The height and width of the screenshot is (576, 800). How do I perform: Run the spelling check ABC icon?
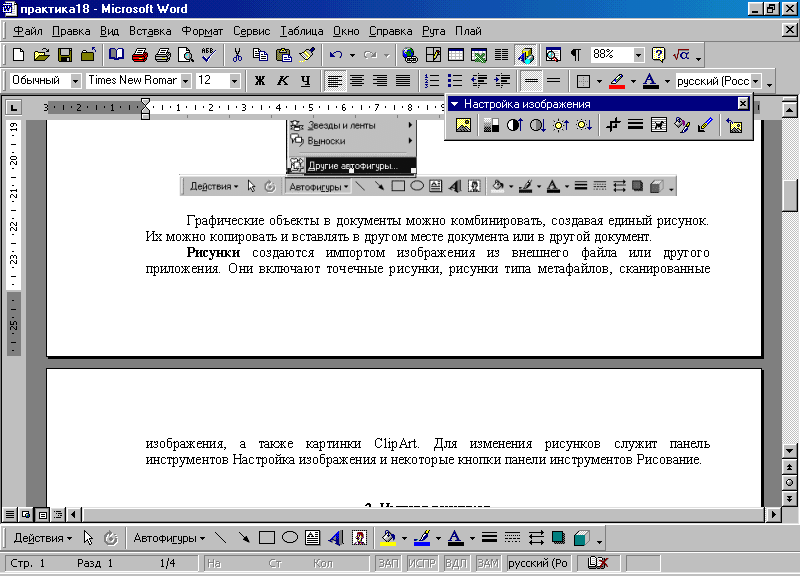[x=209, y=55]
